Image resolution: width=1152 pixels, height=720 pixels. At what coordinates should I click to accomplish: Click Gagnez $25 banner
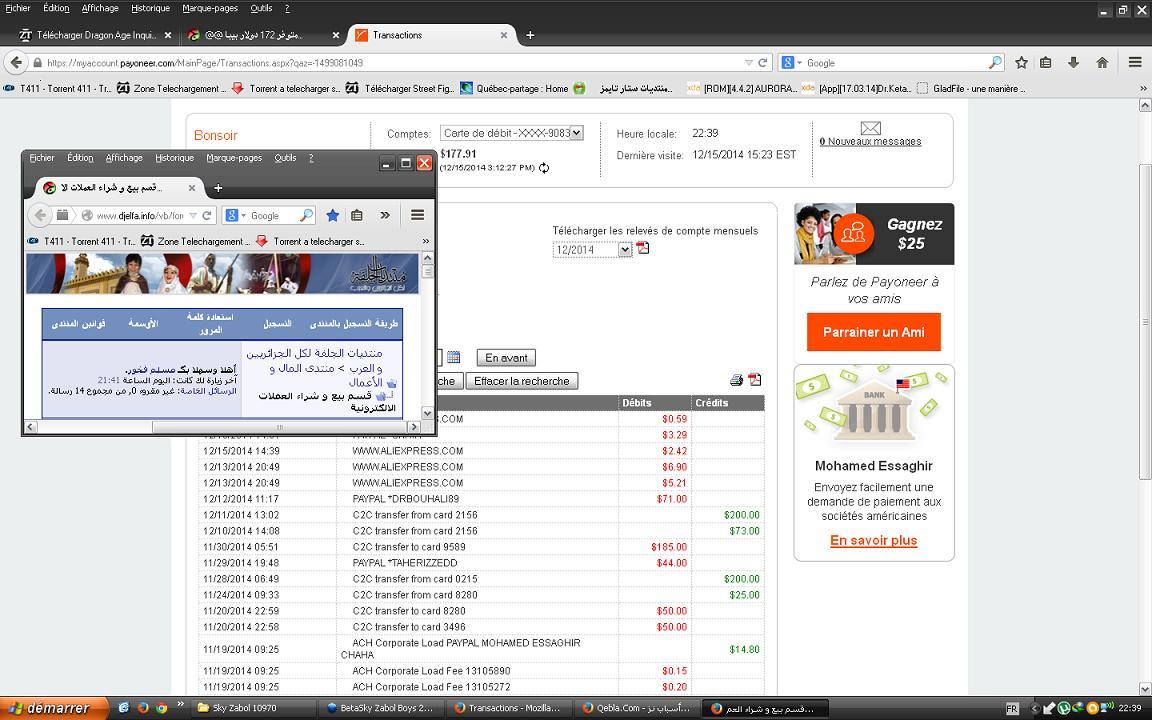[874, 234]
